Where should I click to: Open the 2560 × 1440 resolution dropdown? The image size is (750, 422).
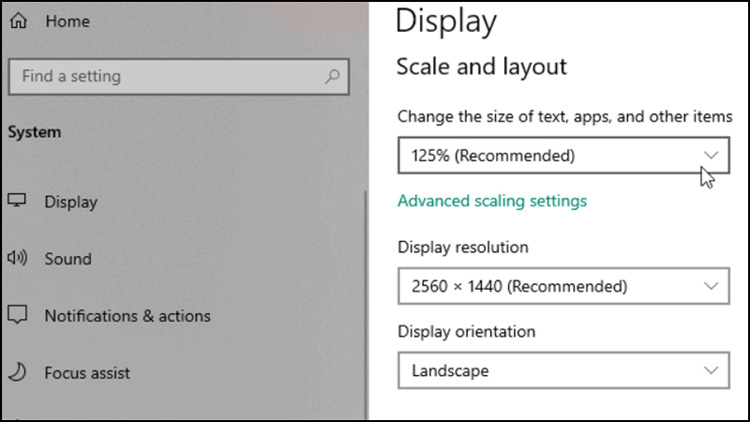click(563, 286)
